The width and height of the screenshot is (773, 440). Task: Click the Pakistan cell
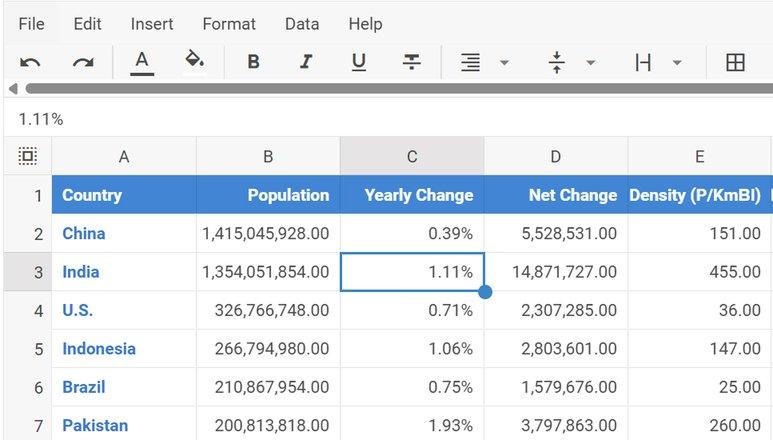click(124, 424)
